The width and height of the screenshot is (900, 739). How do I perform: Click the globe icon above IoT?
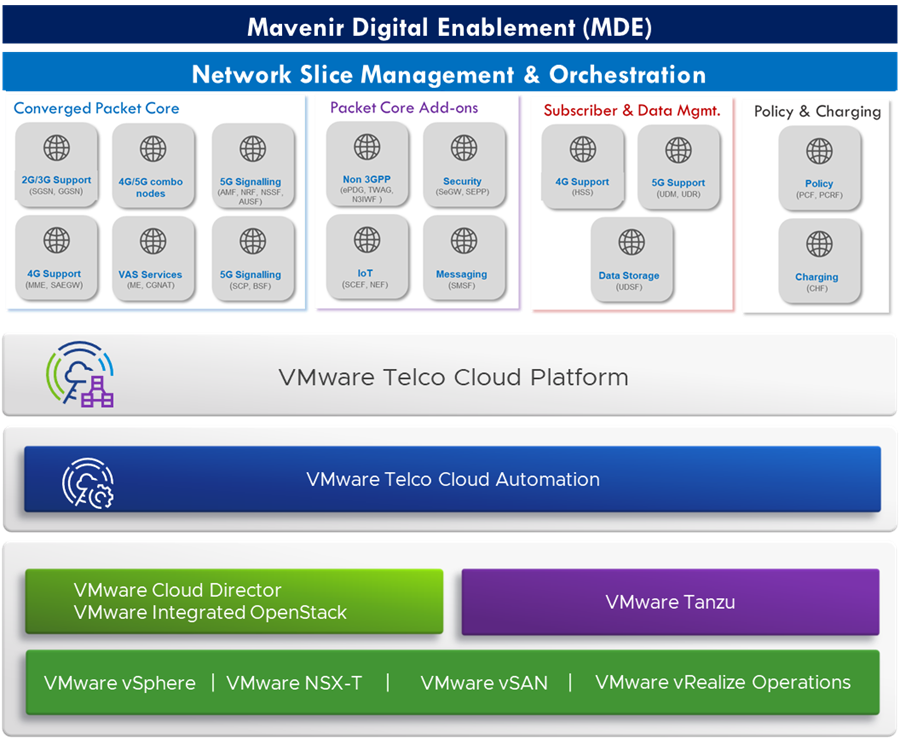click(367, 240)
